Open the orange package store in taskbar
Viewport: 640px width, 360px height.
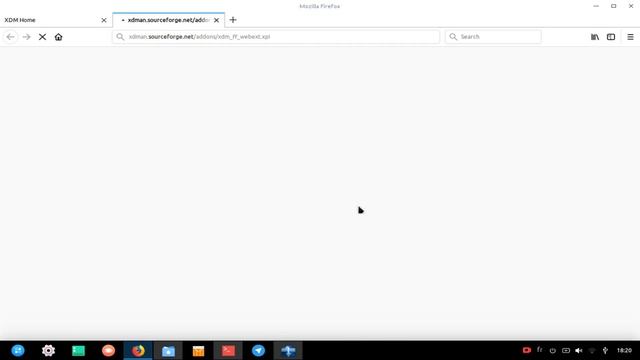(x=198, y=351)
